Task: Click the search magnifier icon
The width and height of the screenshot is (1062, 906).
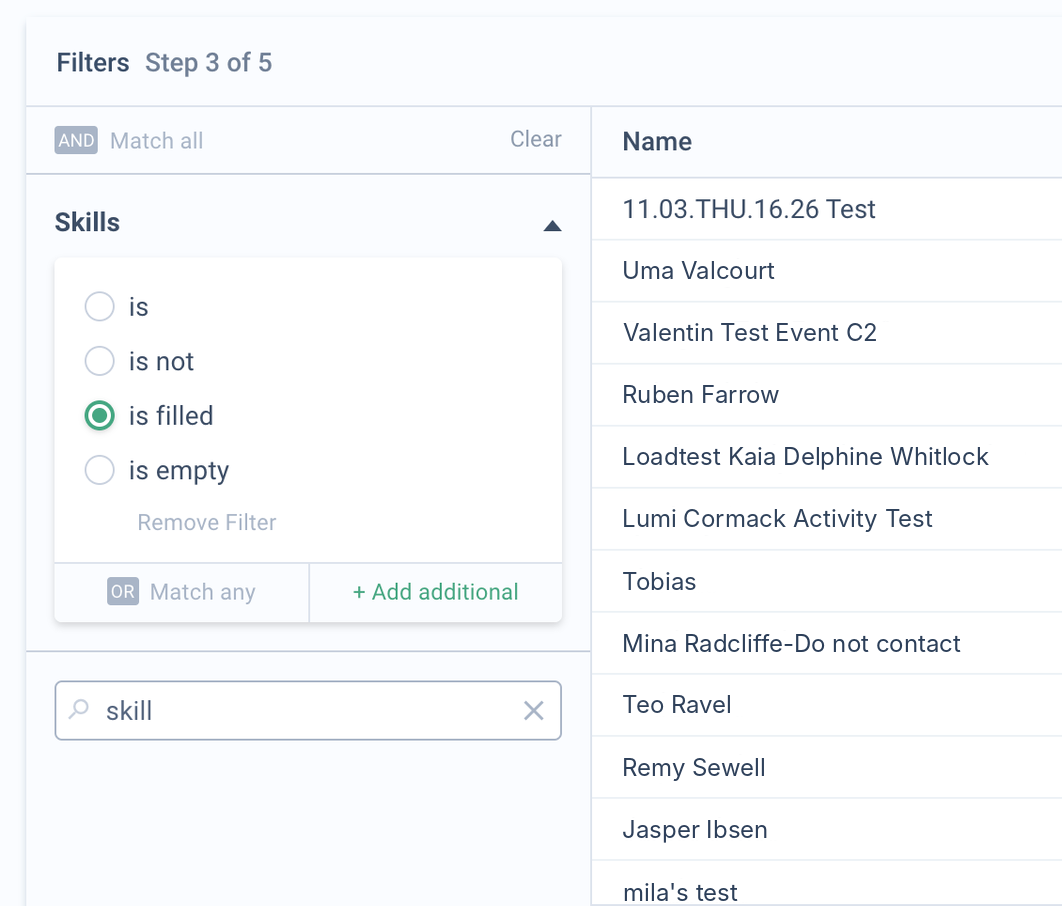Action: 79,709
